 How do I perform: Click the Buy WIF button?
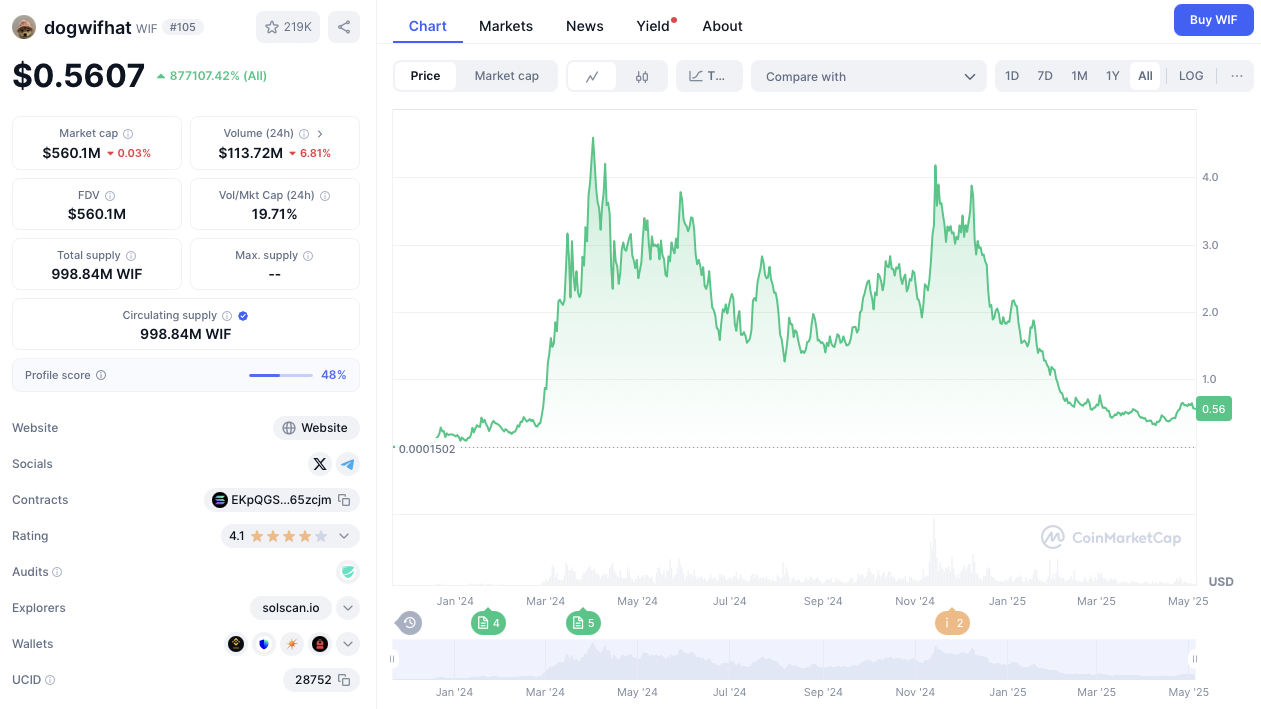point(1213,20)
